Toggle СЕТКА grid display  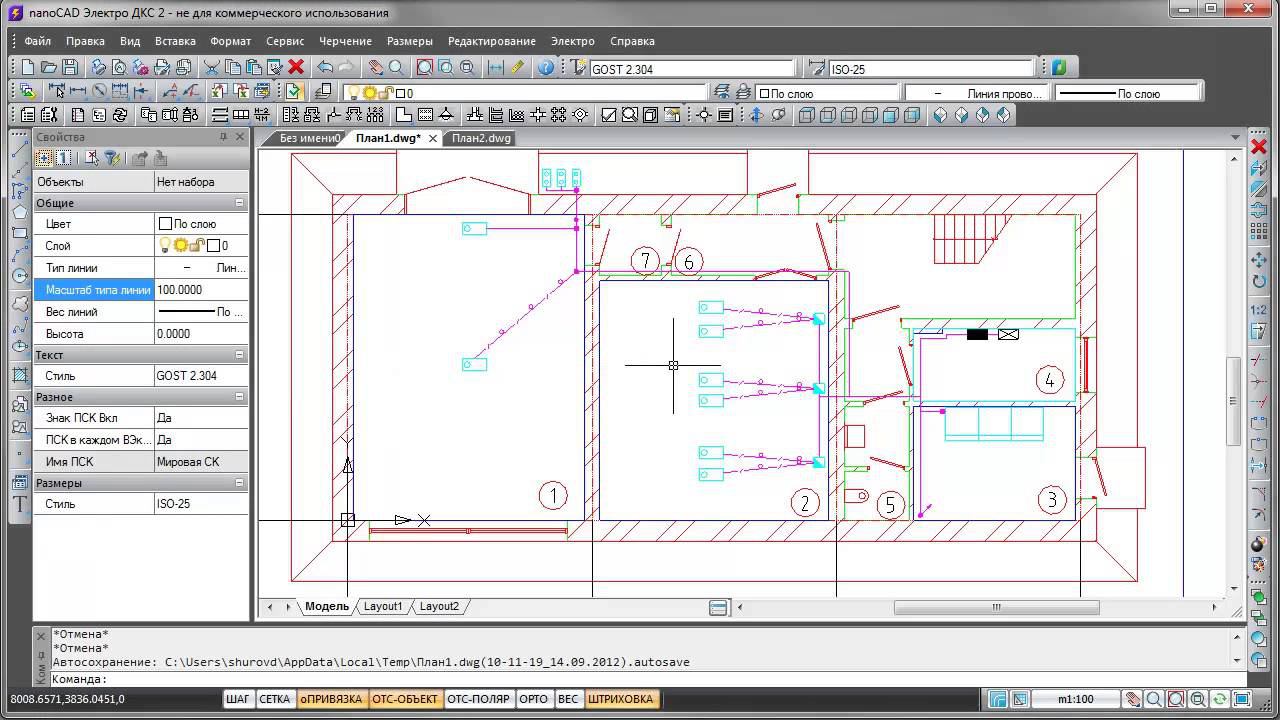pos(274,699)
